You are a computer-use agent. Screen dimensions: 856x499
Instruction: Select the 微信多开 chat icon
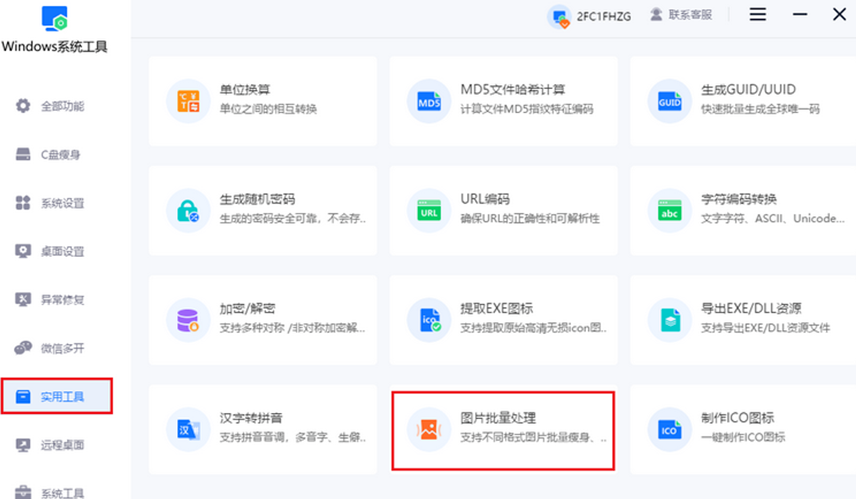[23, 348]
